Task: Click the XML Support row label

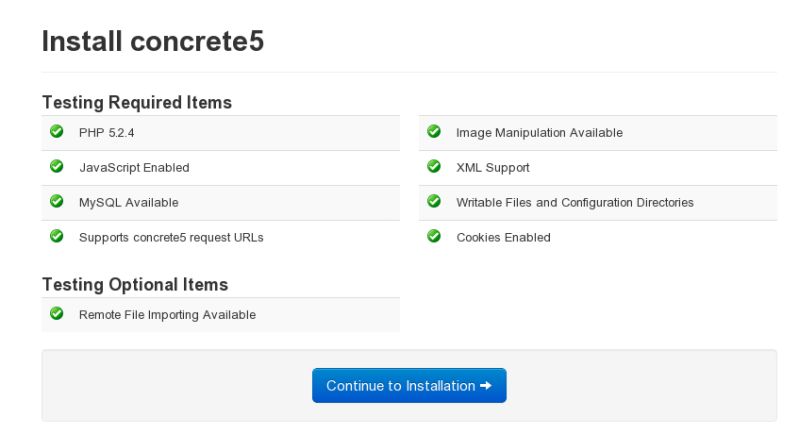Action: tap(493, 168)
